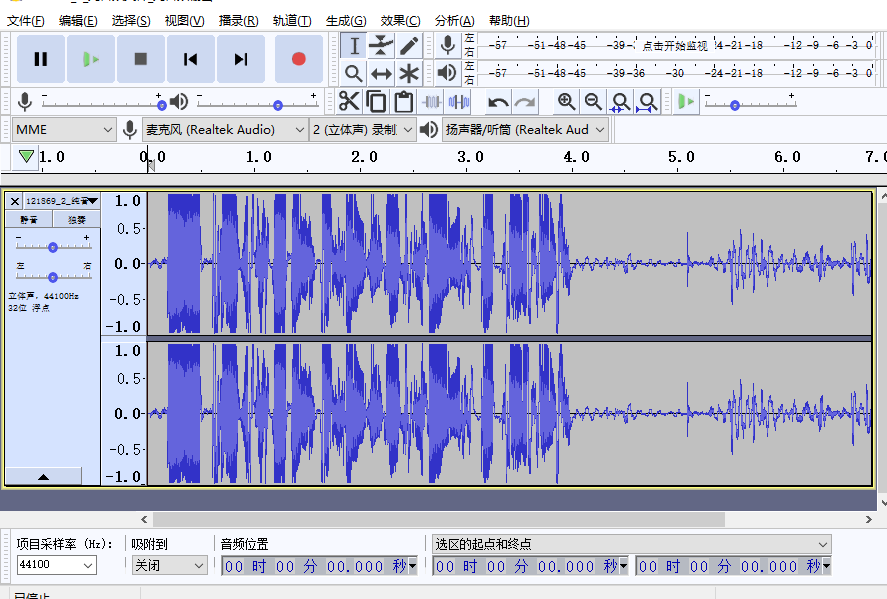The width and height of the screenshot is (887, 599).
Task: Select the Selection (I-beam) tool
Action: [354, 46]
